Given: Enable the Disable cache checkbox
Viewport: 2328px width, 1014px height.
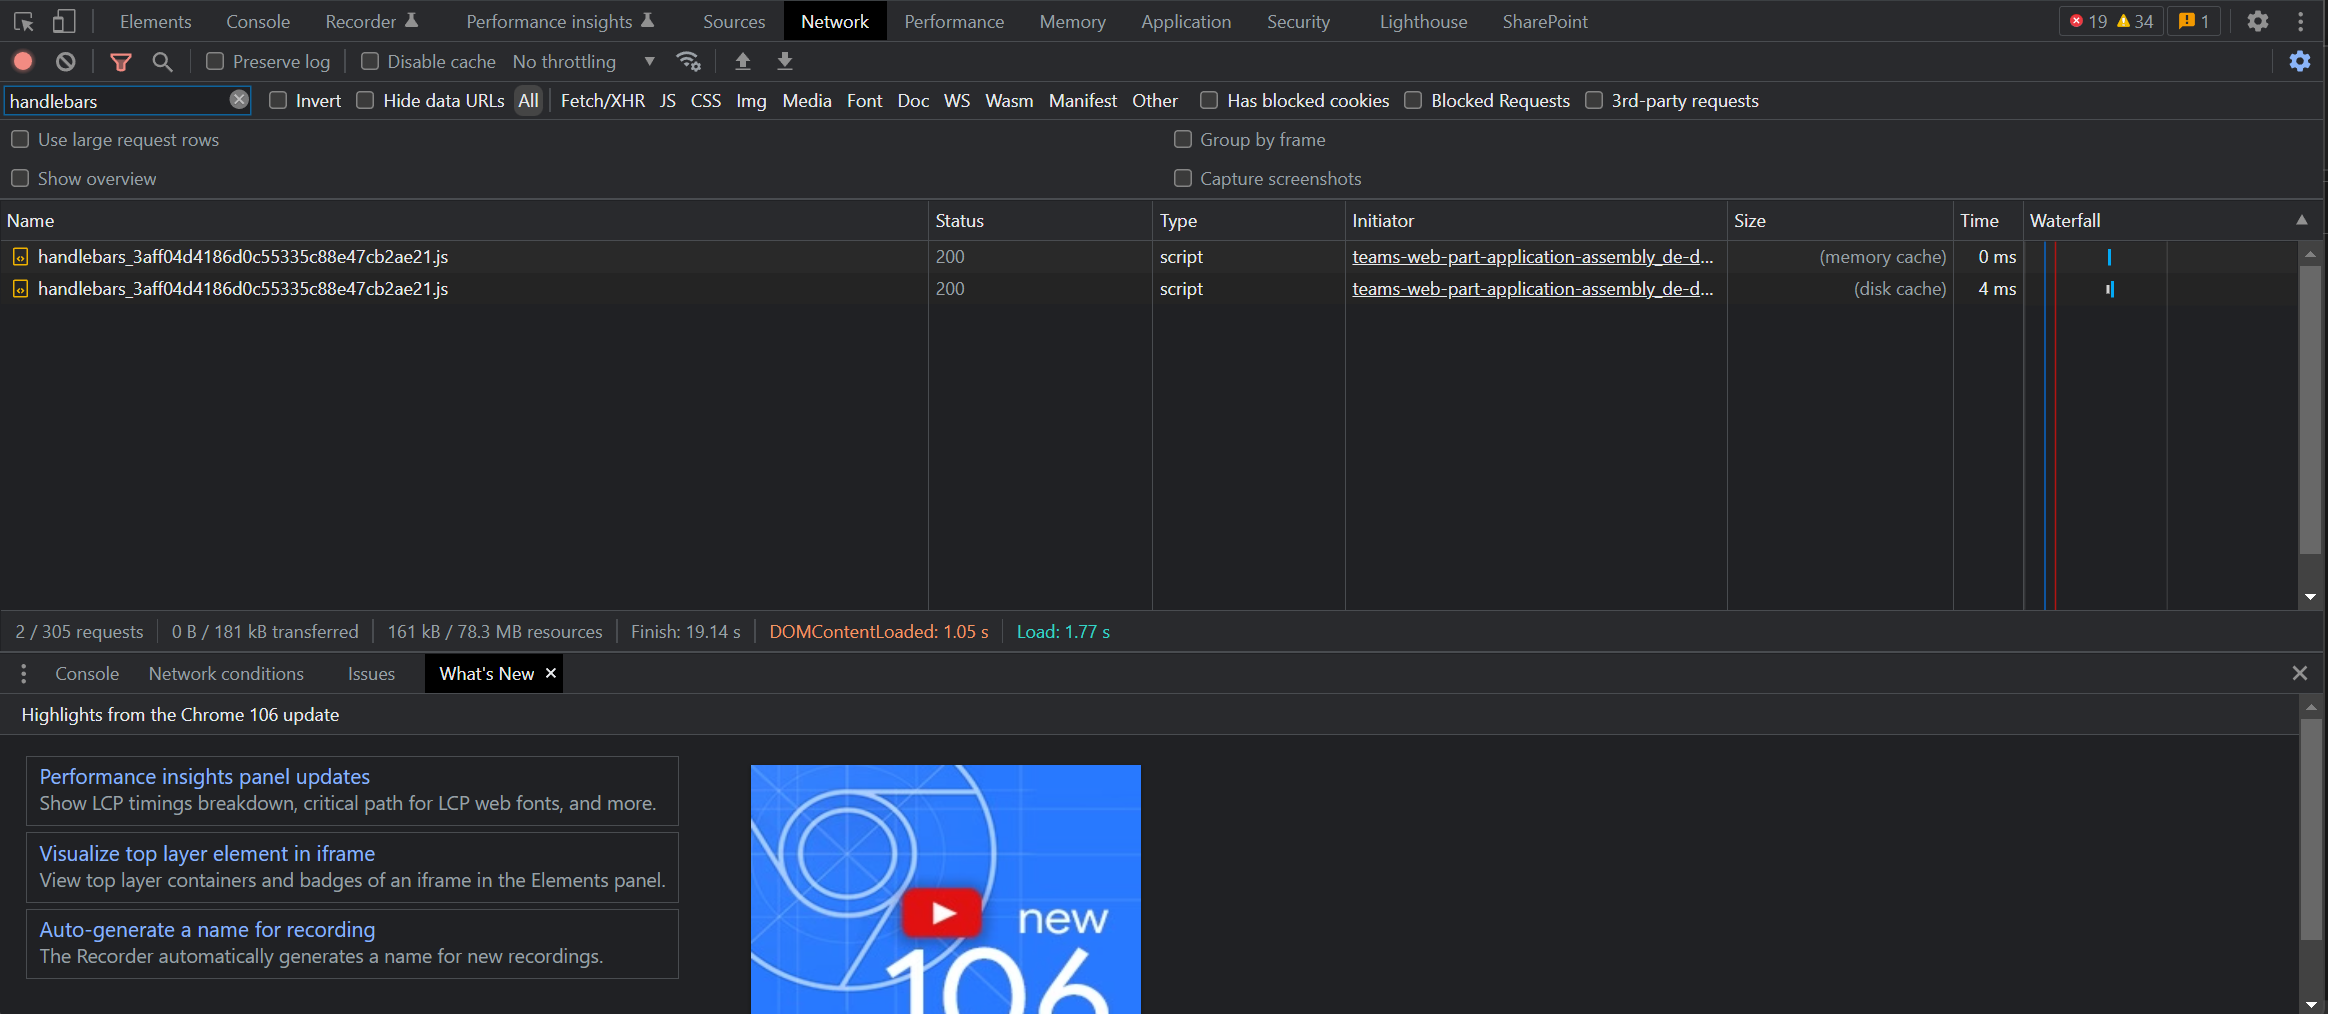Looking at the screenshot, I should [370, 61].
